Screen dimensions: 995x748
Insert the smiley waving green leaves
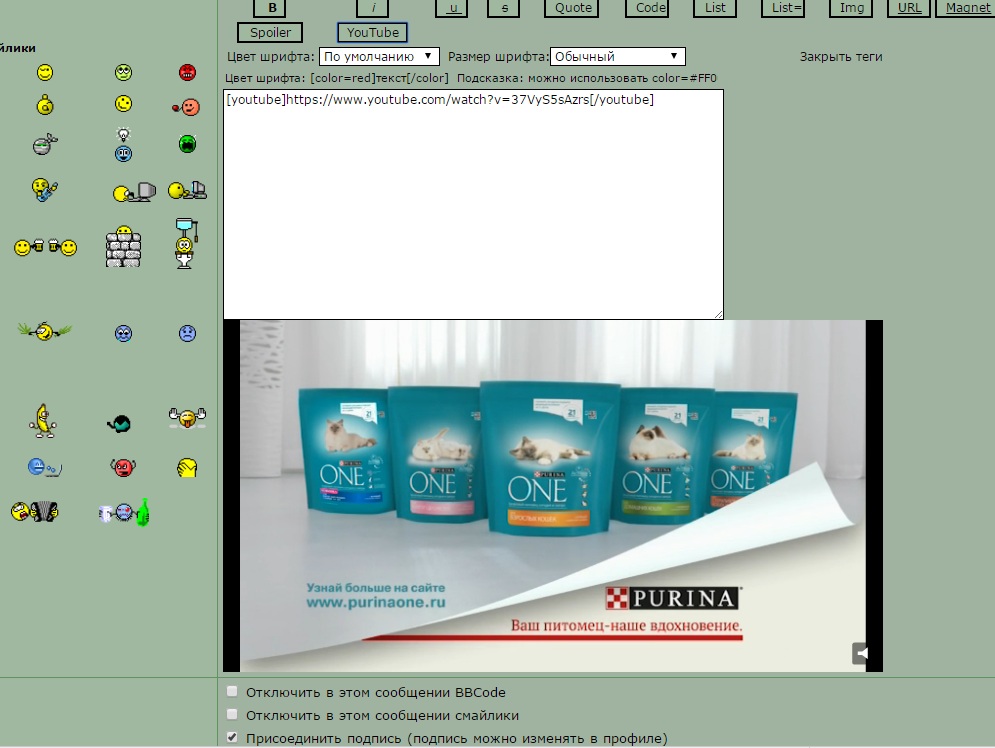(x=44, y=331)
